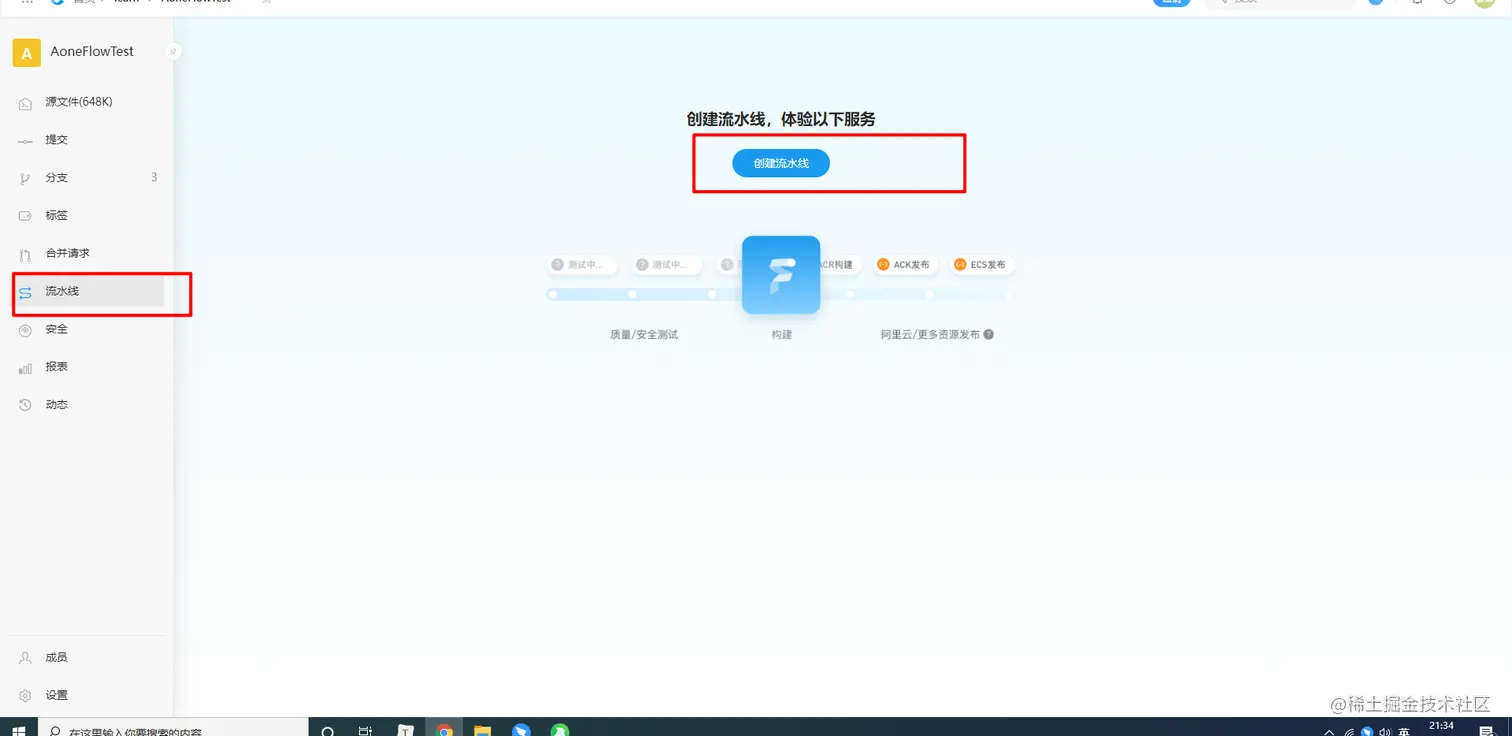The height and width of the screenshot is (736, 1512).
Task: Click help icon beside 阿里云/更多资源发布
Action: tap(989, 335)
